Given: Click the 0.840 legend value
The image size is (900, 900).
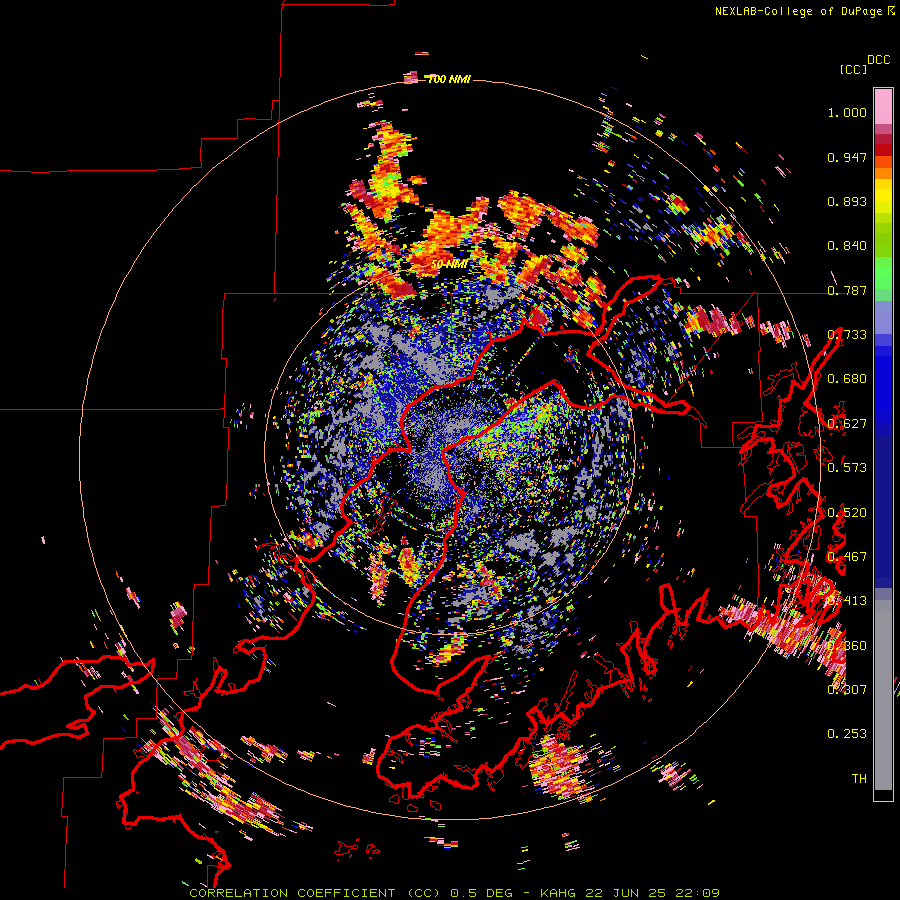Looking at the screenshot, I should [847, 246].
